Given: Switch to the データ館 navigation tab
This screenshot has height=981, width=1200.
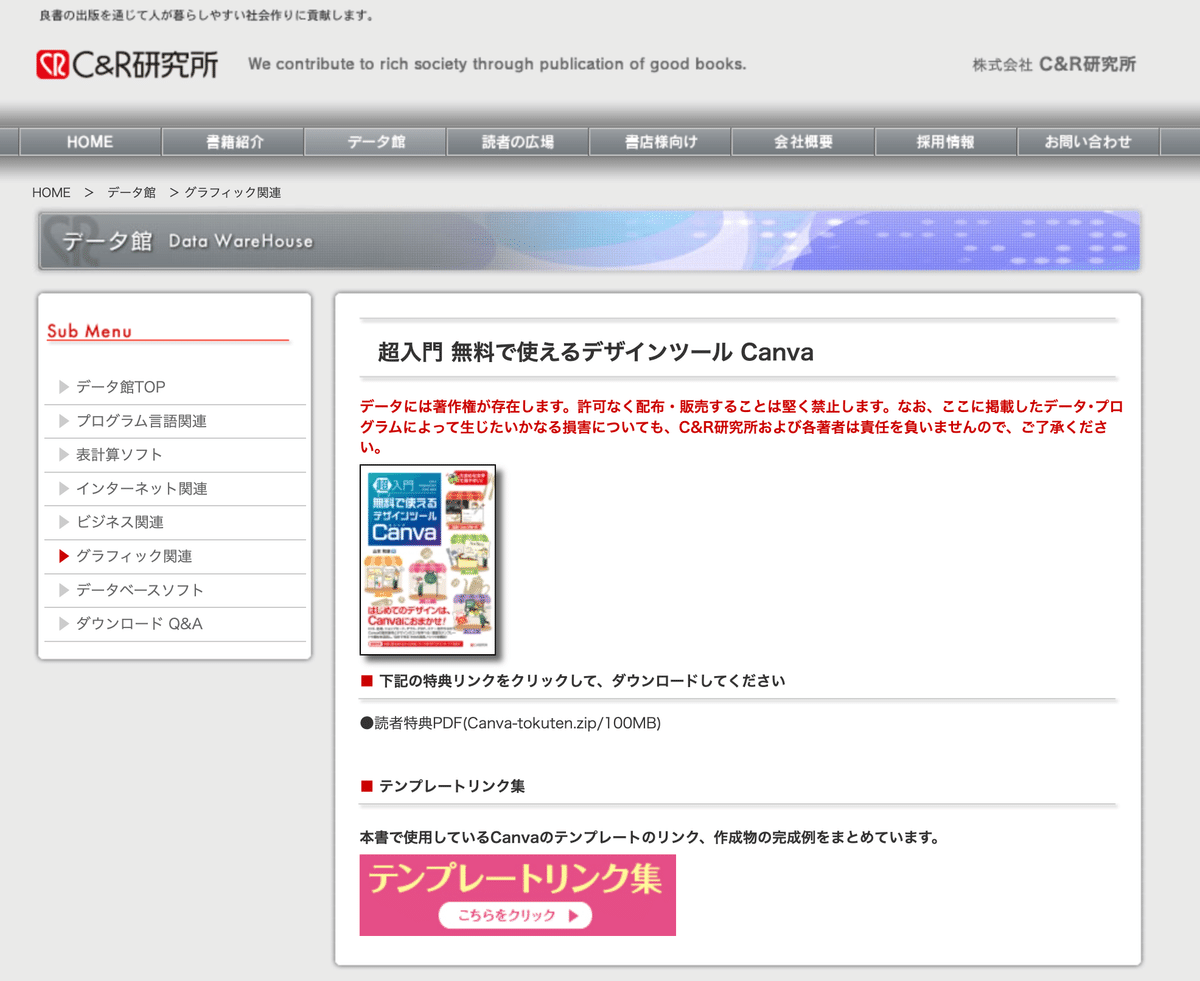Looking at the screenshot, I should pos(375,141).
